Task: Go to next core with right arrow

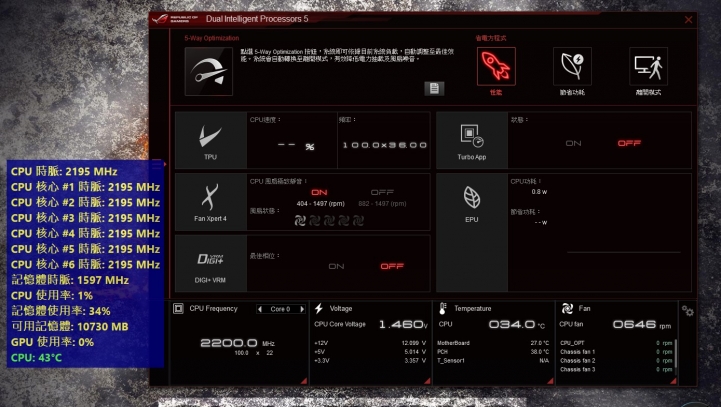Action: [x=302, y=309]
